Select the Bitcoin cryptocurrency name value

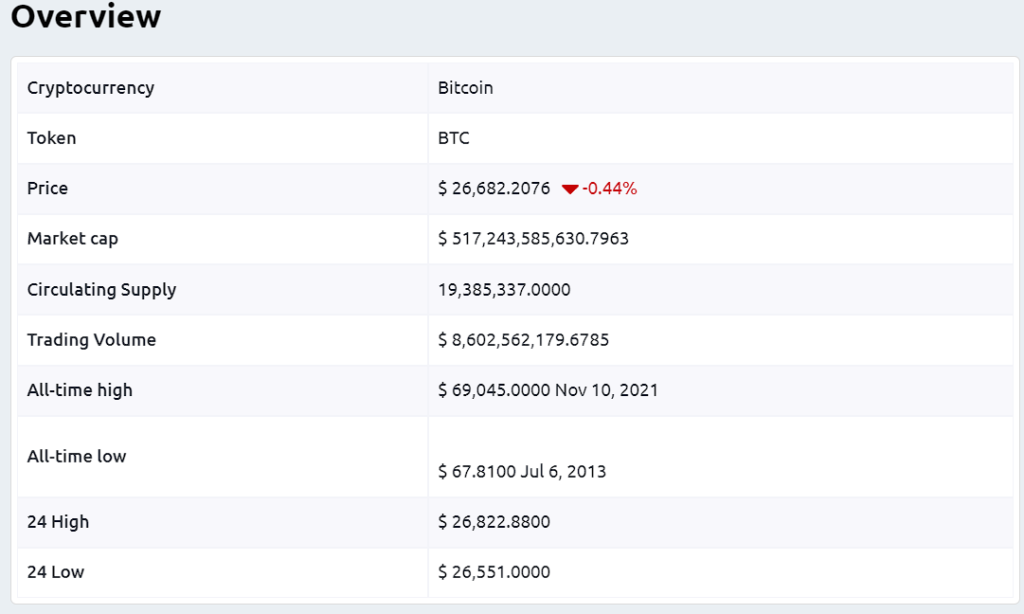465,88
